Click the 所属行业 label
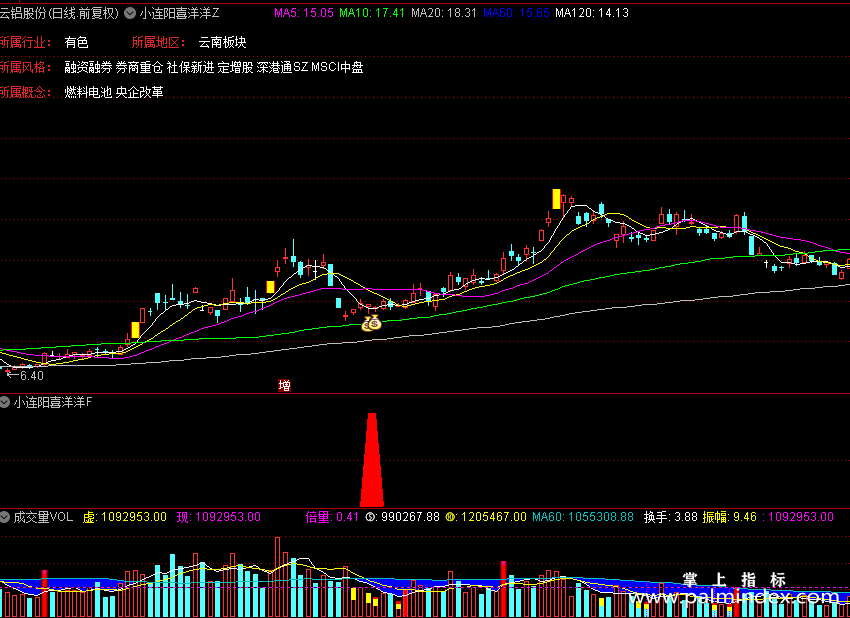This screenshot has height=618, width=850. 25,42
